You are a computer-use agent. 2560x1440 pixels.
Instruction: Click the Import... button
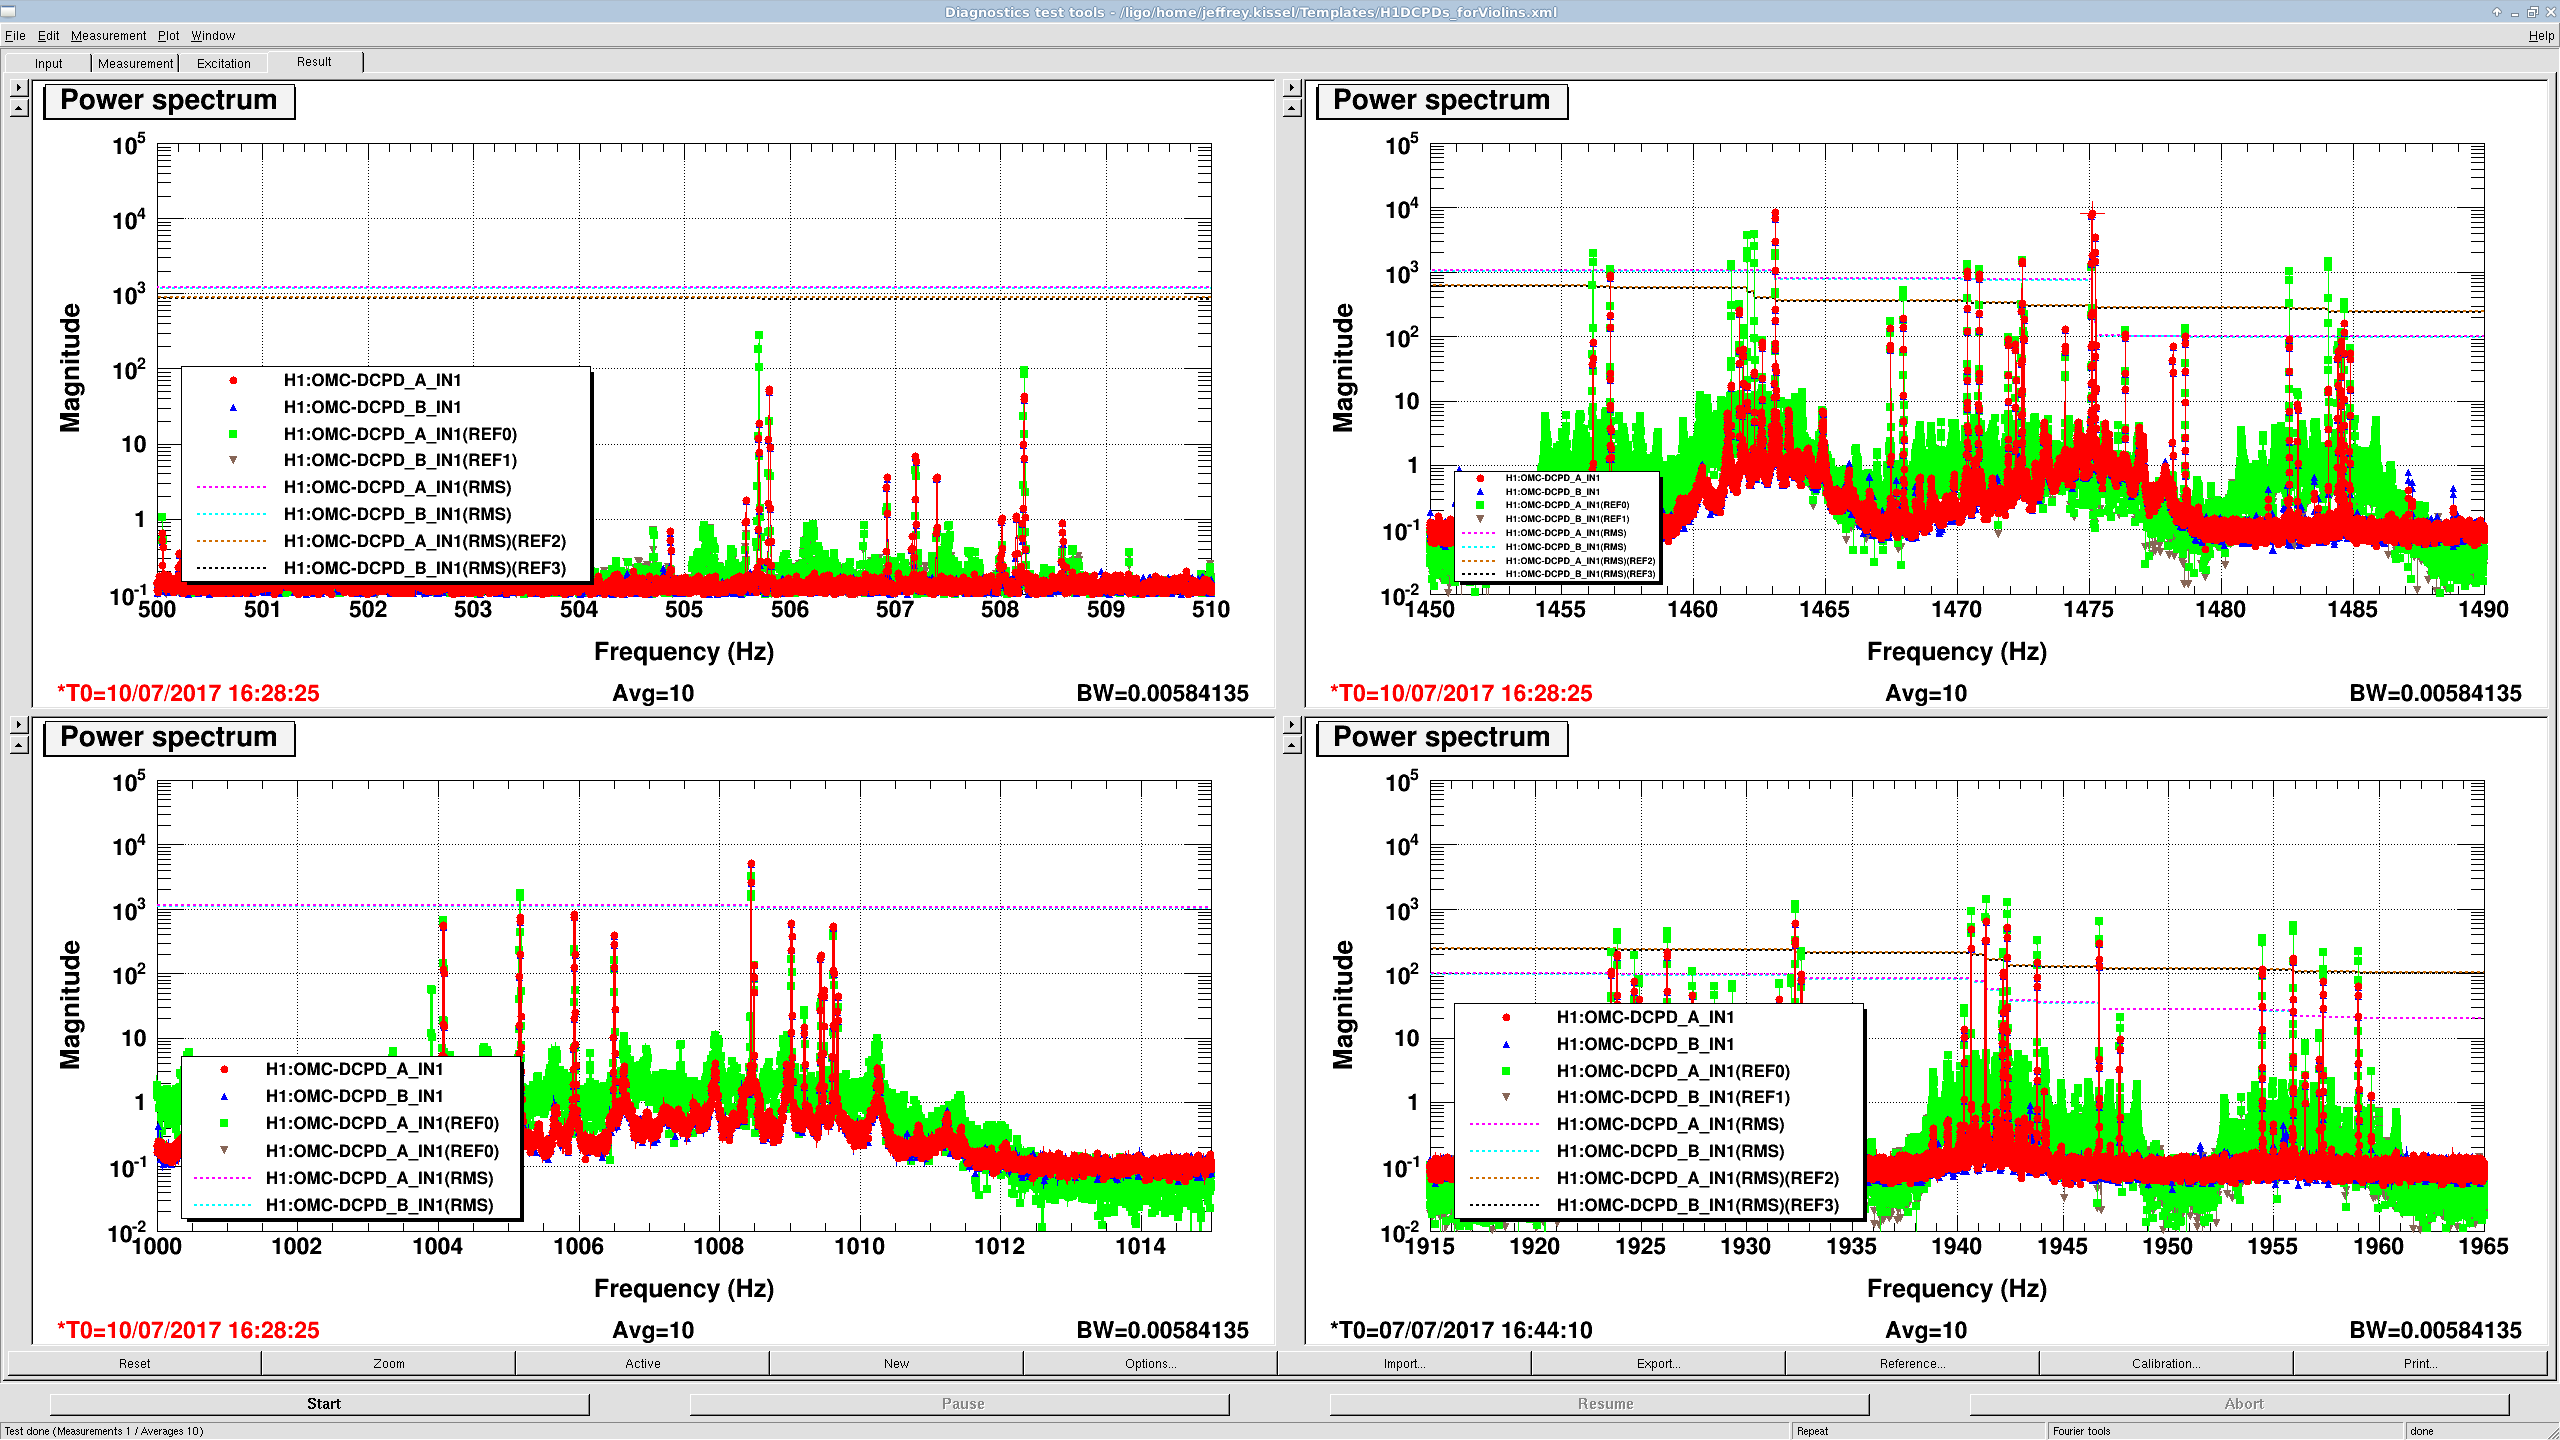coord(1404,1363)
